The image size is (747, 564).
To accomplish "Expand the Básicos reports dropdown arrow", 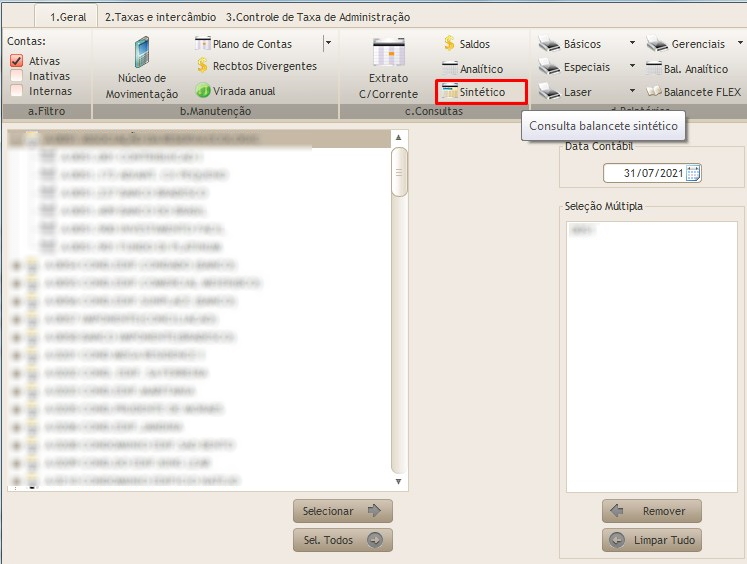I will tap(632, 44).
